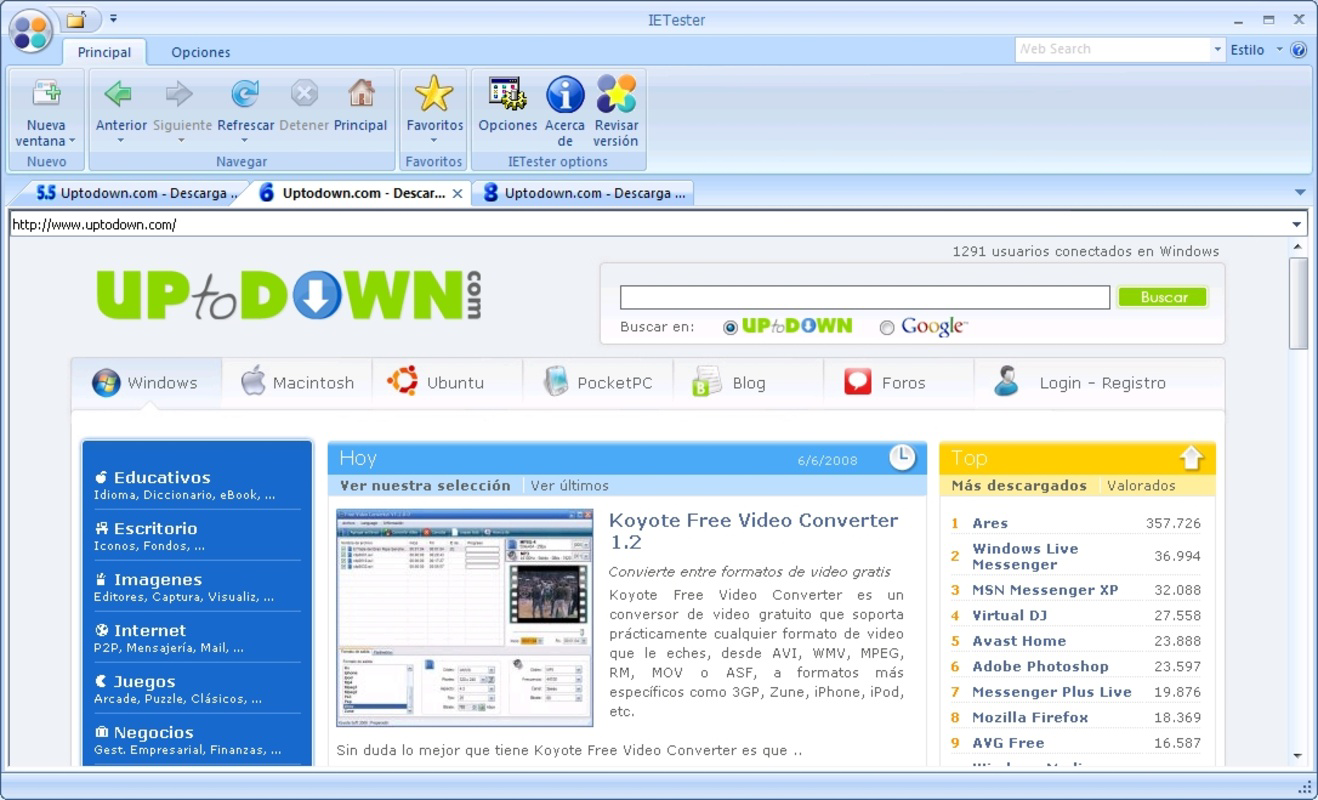Open the Nueva ventana icon
The image size is (1318, 800).
pyautogui.click(x=46, y=93)
